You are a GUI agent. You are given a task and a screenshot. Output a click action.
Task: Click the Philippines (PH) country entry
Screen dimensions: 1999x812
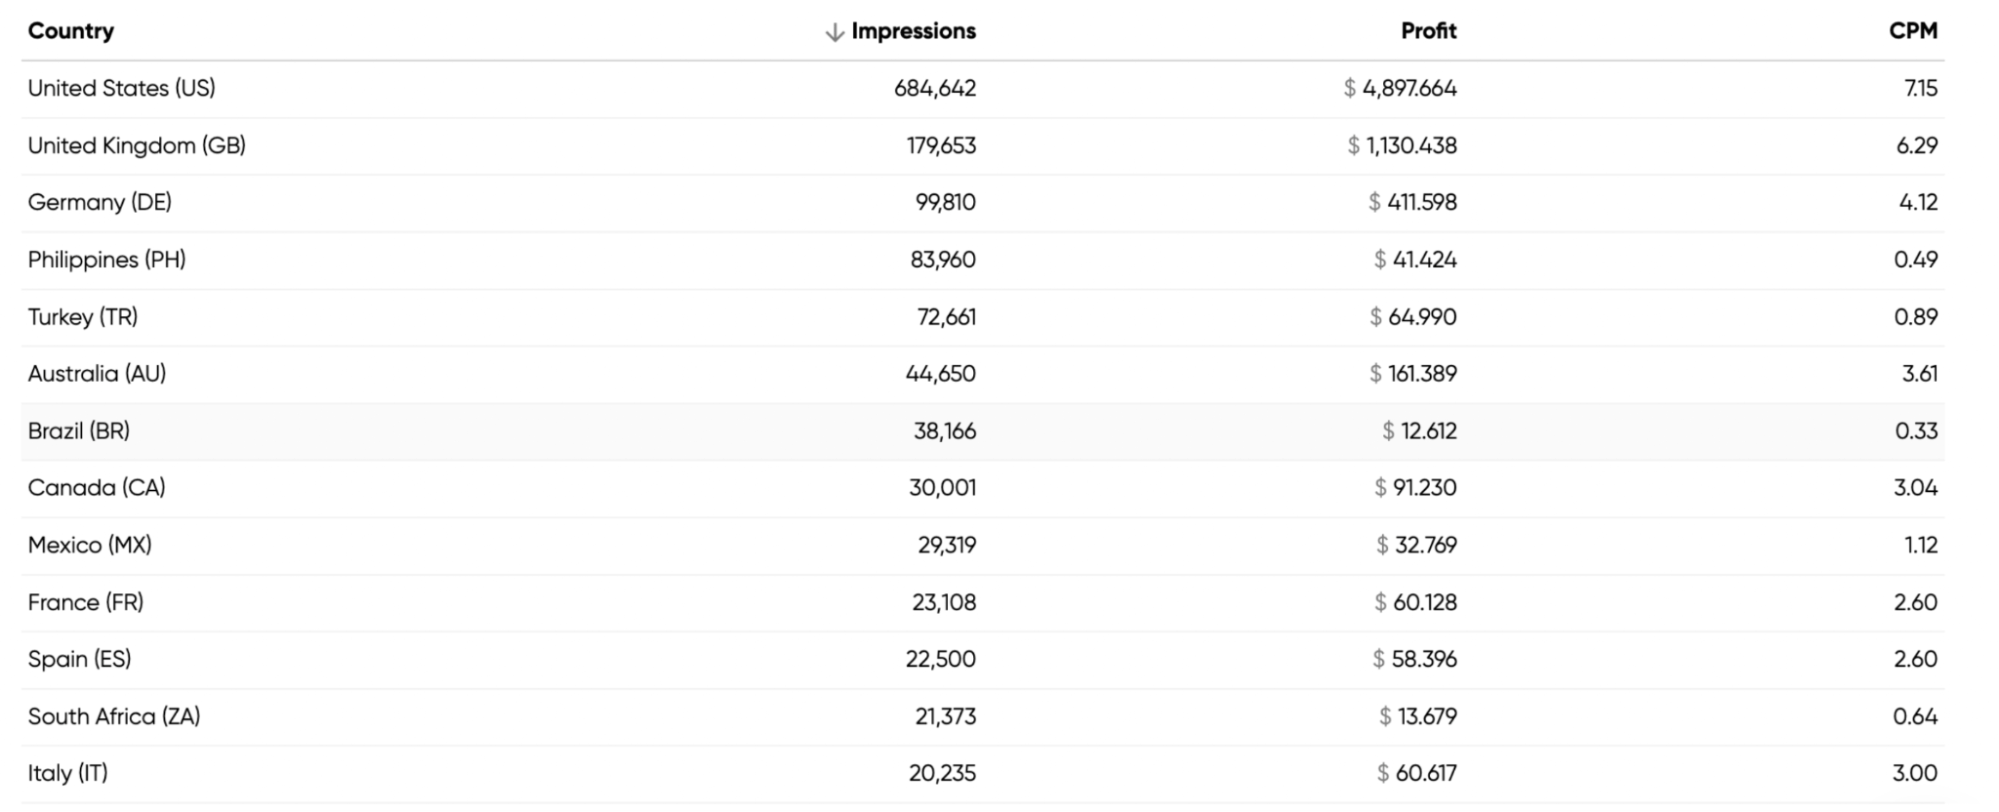(x=107, y=260)
